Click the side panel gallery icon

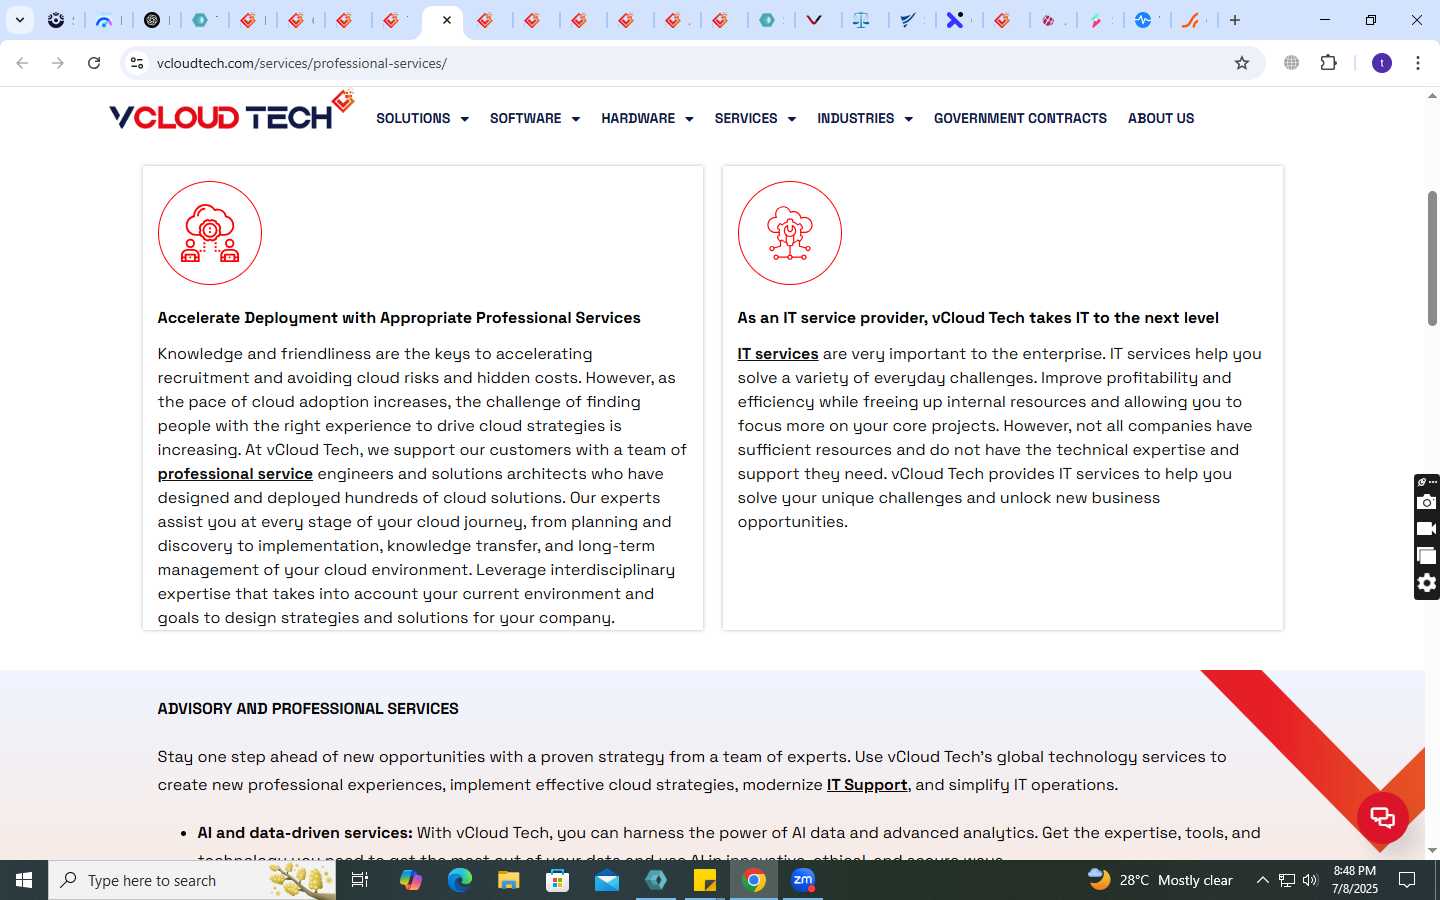[x=1427, y=556]
